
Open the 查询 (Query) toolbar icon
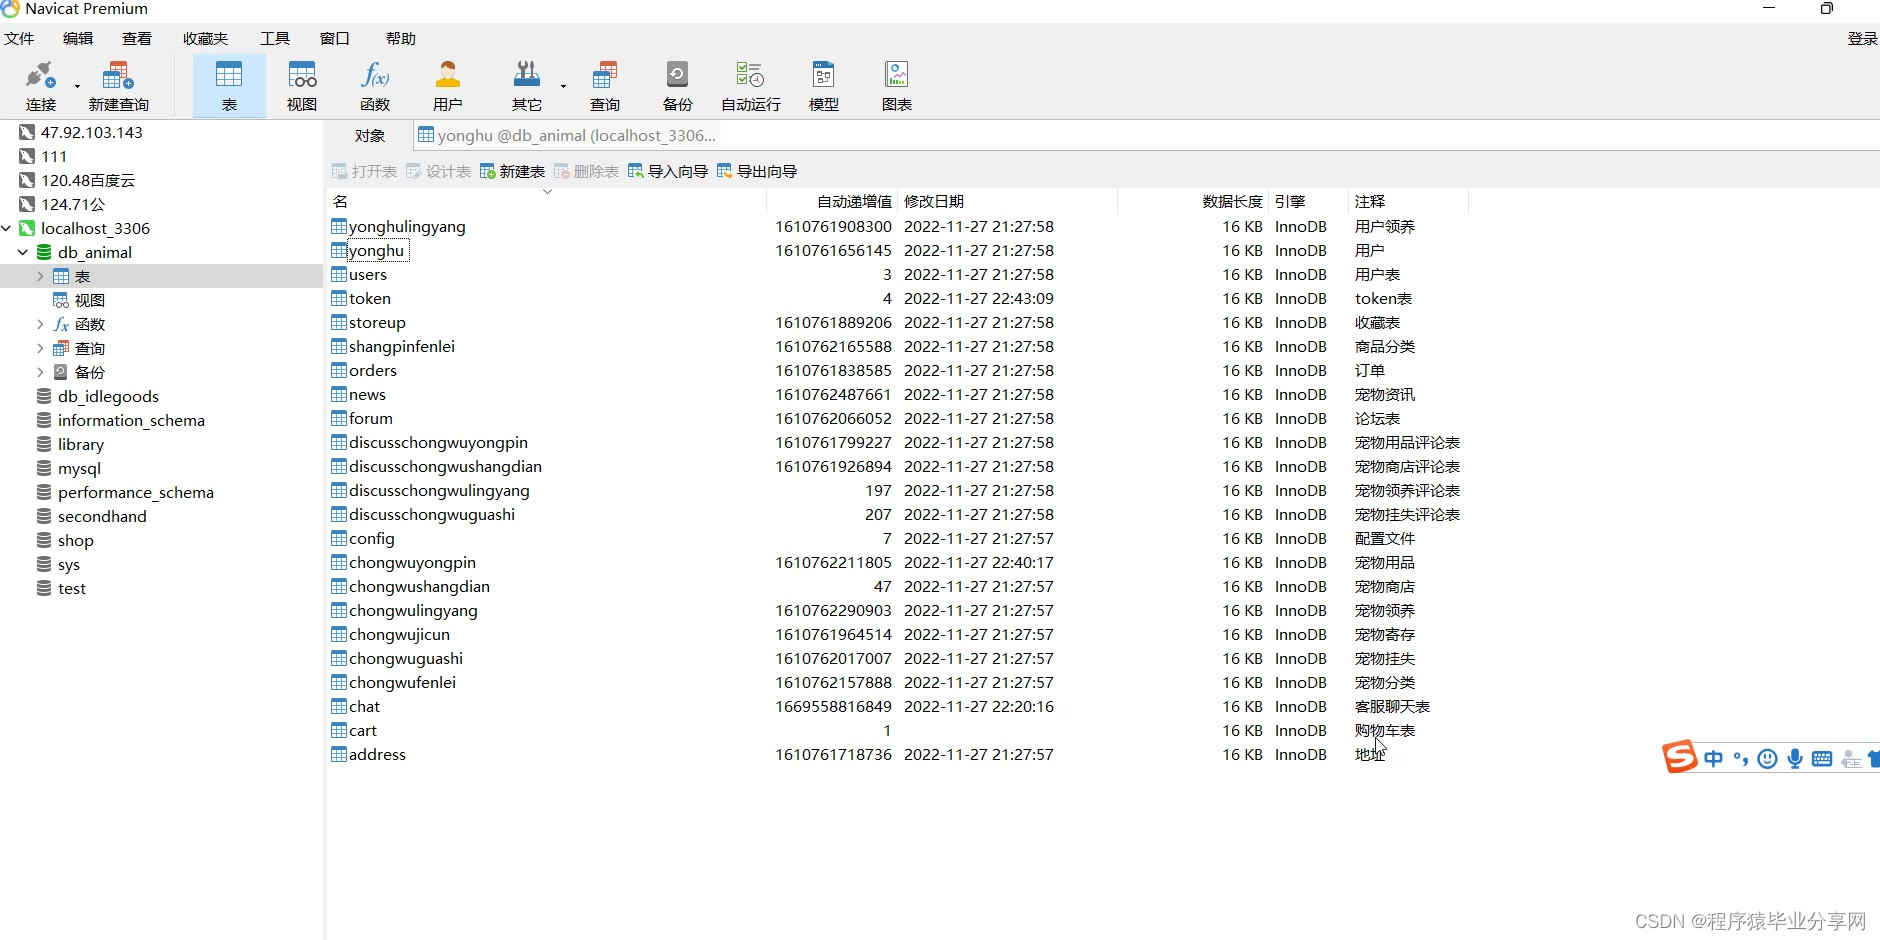pyautogui.click(x=605, y=86)
